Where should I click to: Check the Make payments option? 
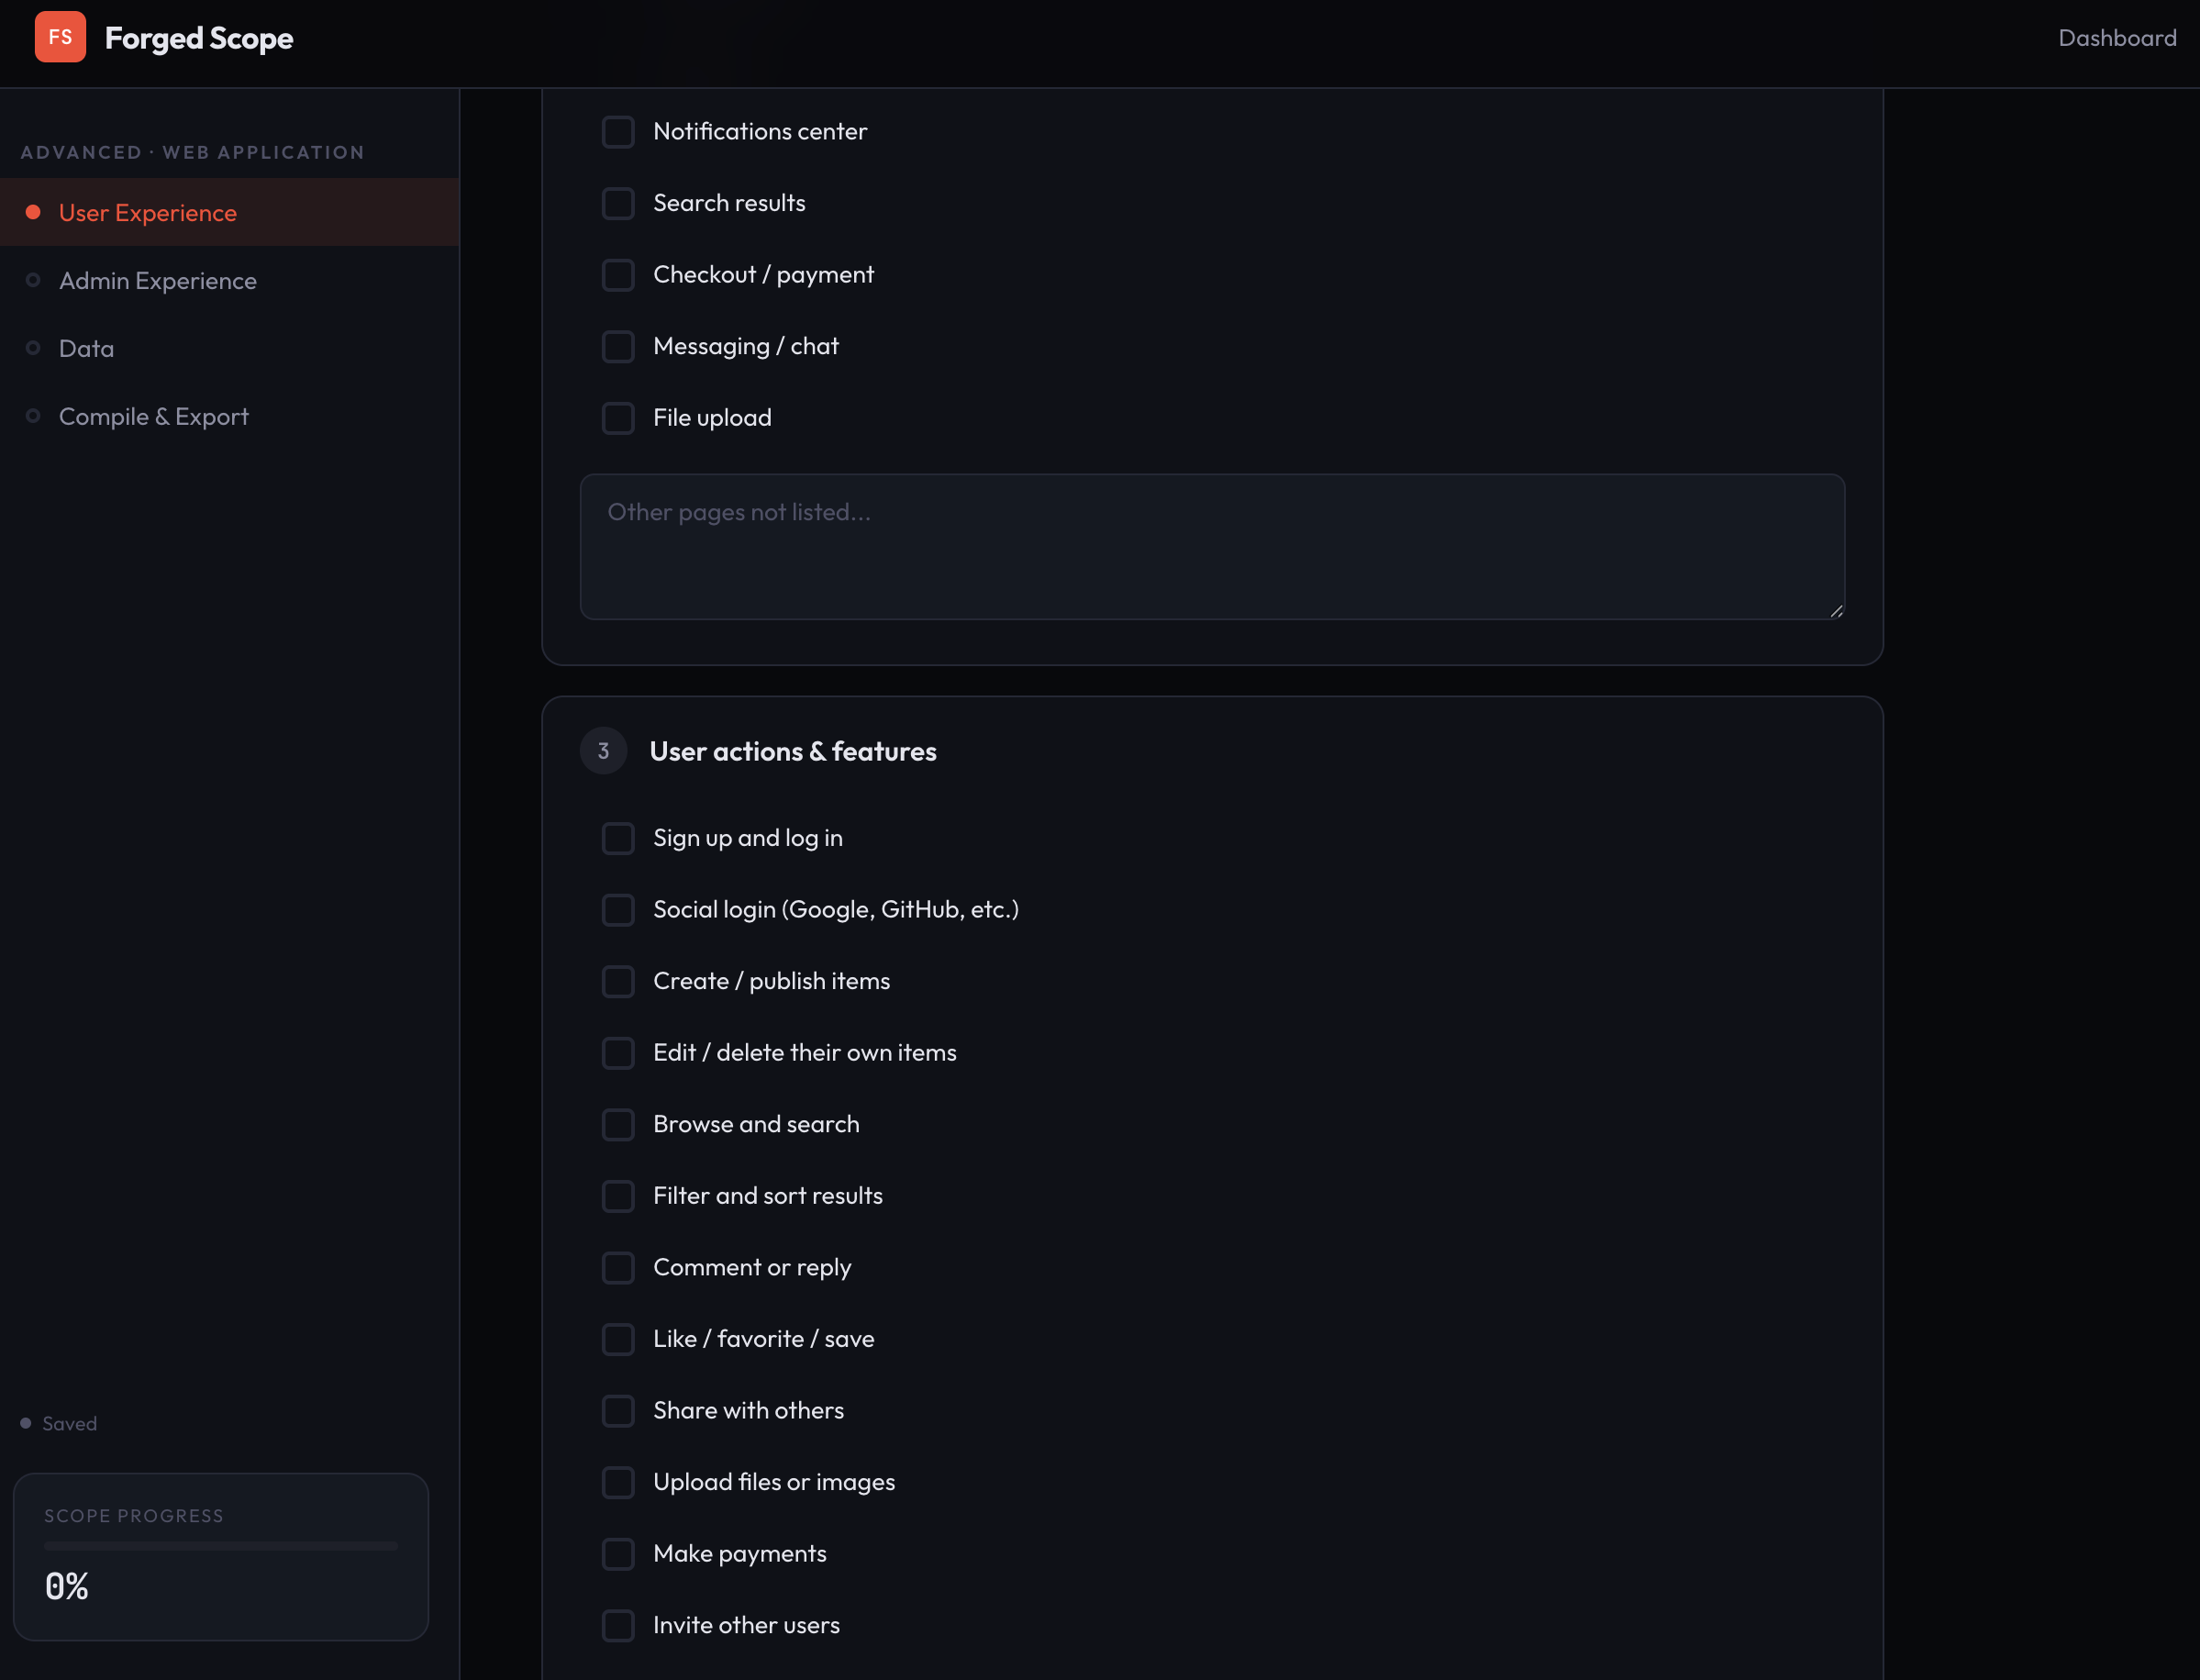pyautogui.click(x=618, y=1554)
